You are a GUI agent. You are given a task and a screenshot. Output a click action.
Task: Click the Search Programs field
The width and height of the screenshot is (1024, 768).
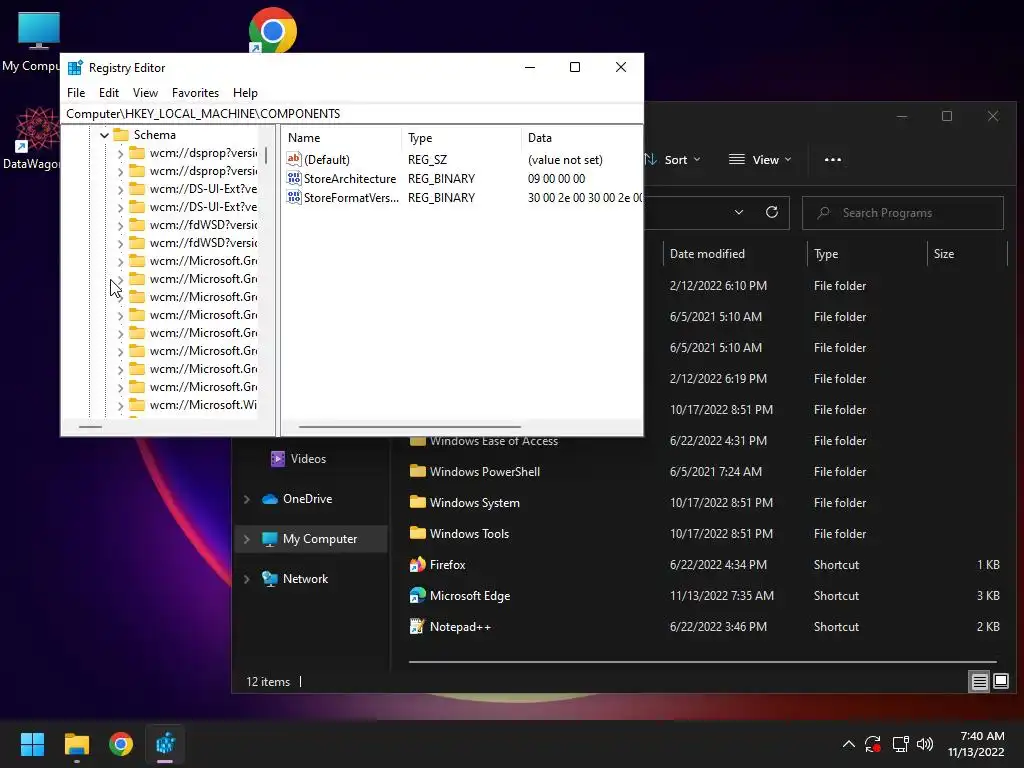(x=903, y=213)
